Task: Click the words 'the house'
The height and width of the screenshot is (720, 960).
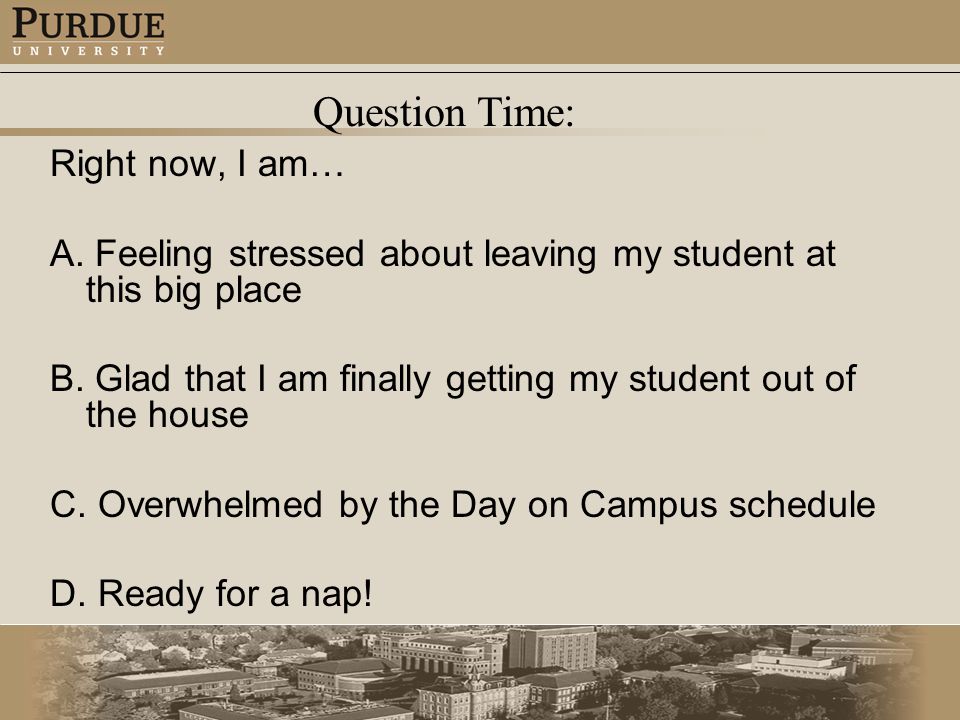Action: (x=167, y=415)
